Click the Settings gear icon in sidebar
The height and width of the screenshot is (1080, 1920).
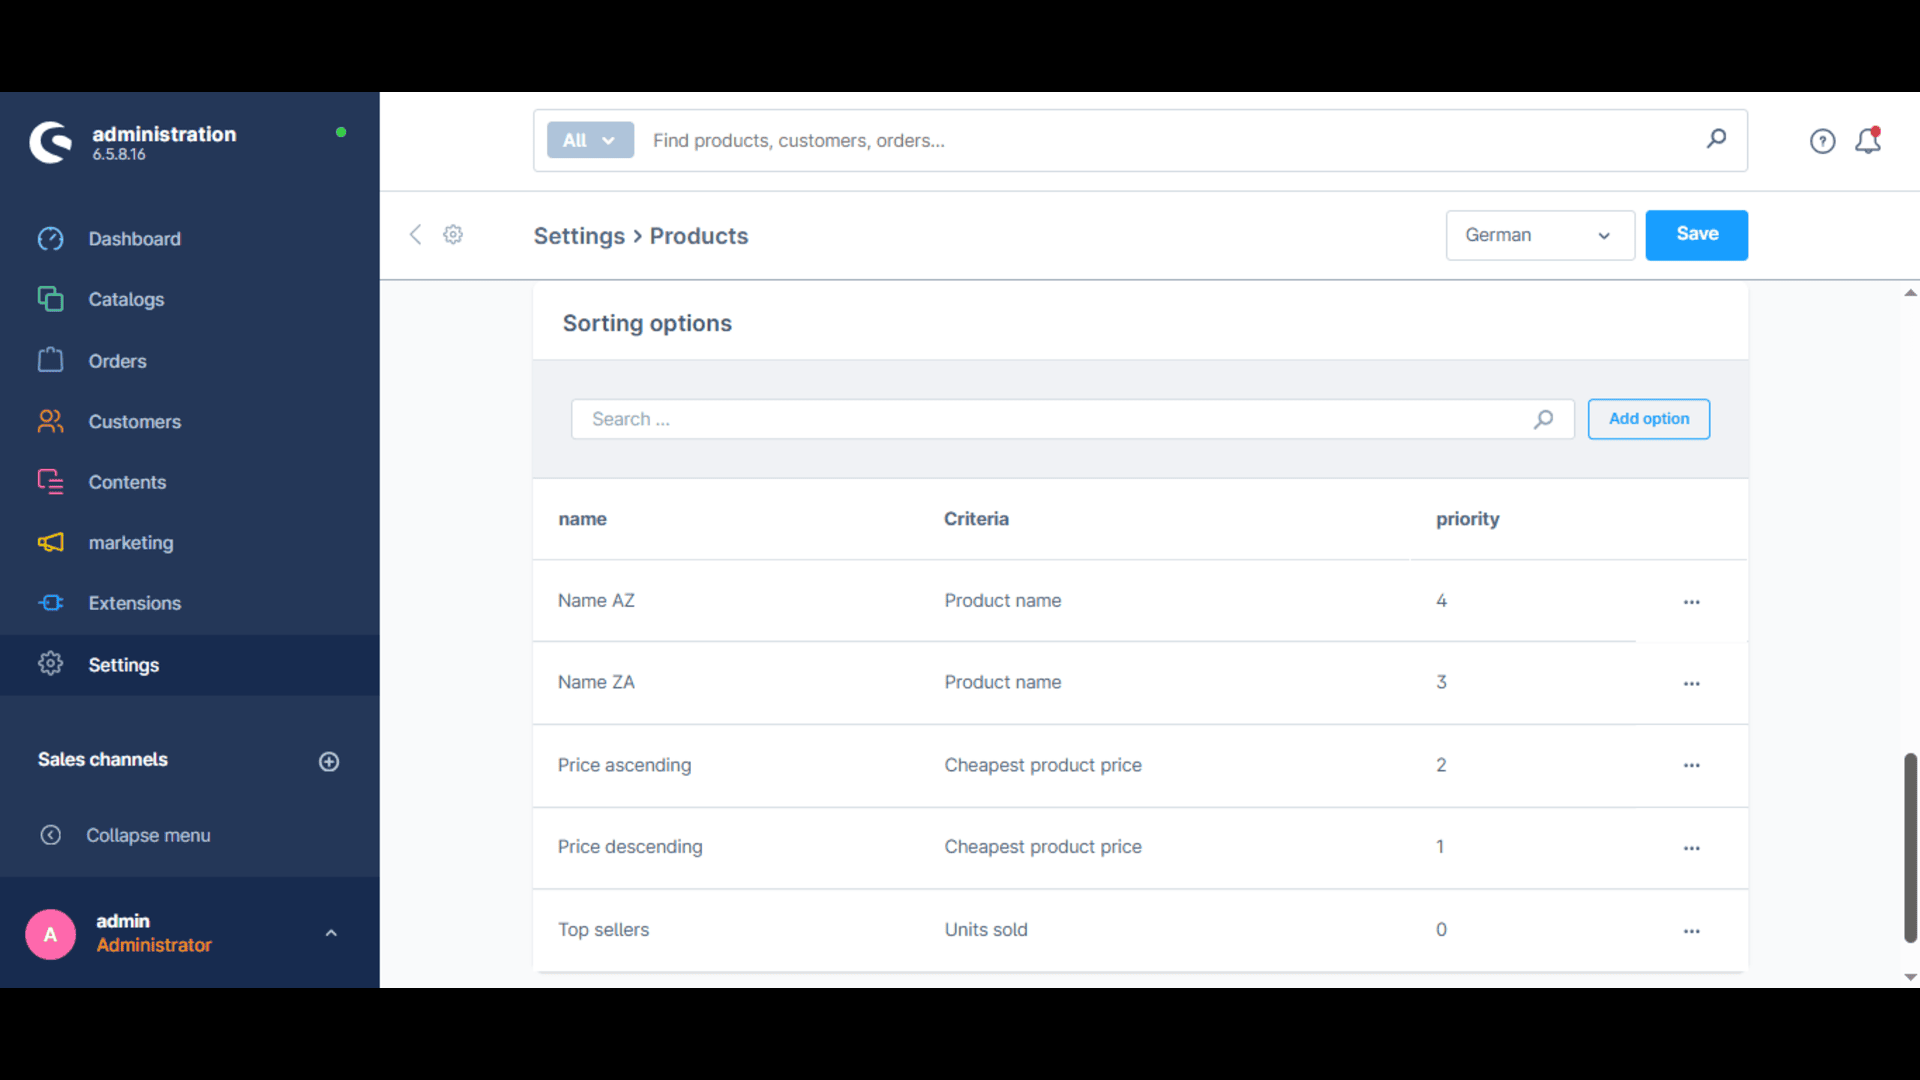50,664
